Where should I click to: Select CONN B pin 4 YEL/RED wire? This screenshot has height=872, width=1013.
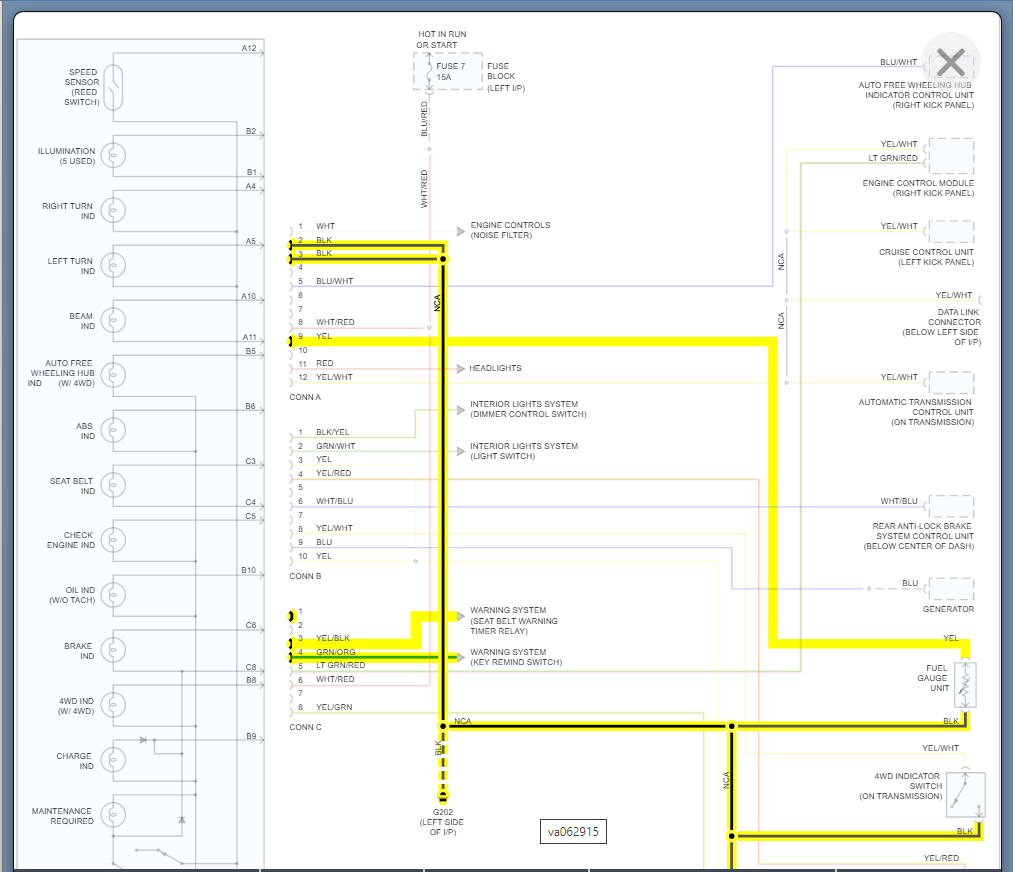(x=333, y=473)
